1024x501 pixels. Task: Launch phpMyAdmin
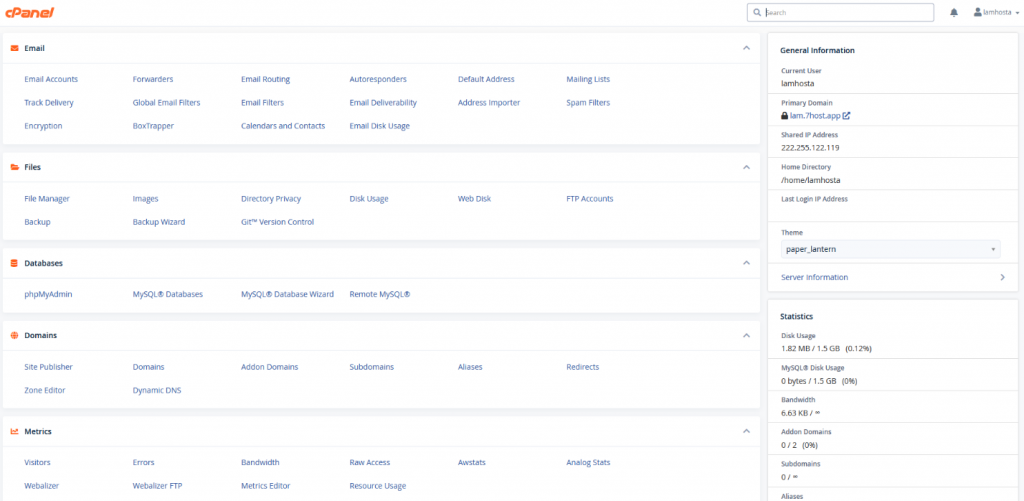[x=48, y=295]
